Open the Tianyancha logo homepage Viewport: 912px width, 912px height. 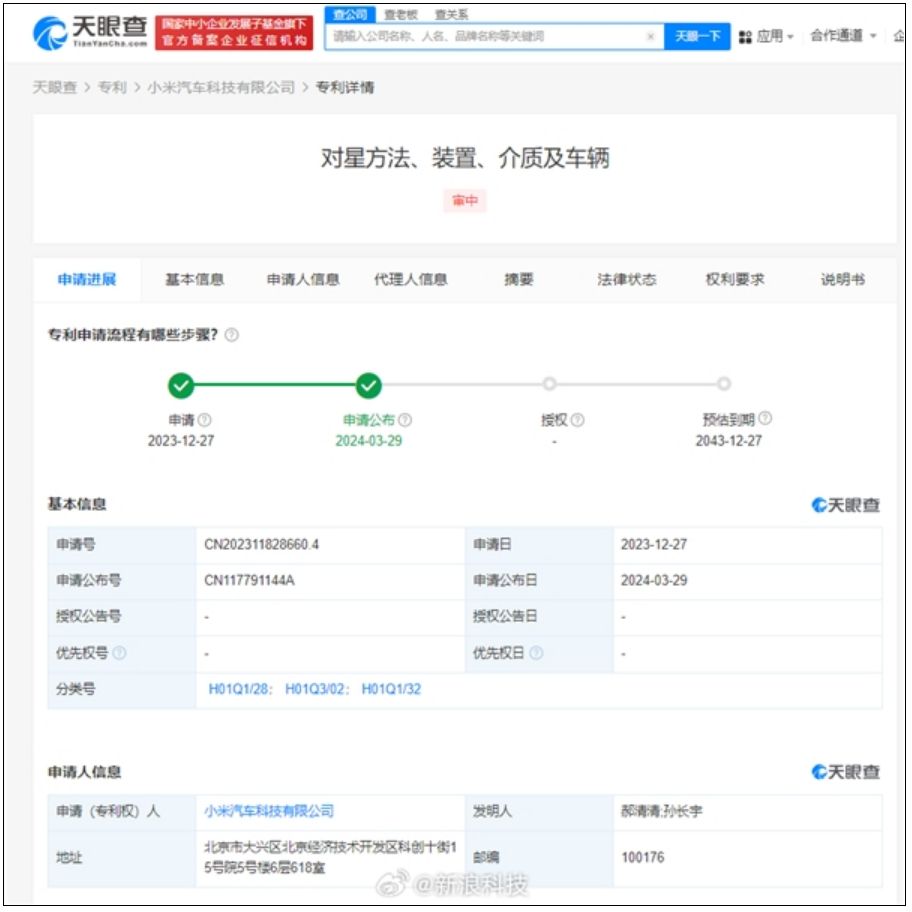coord(90,32)
